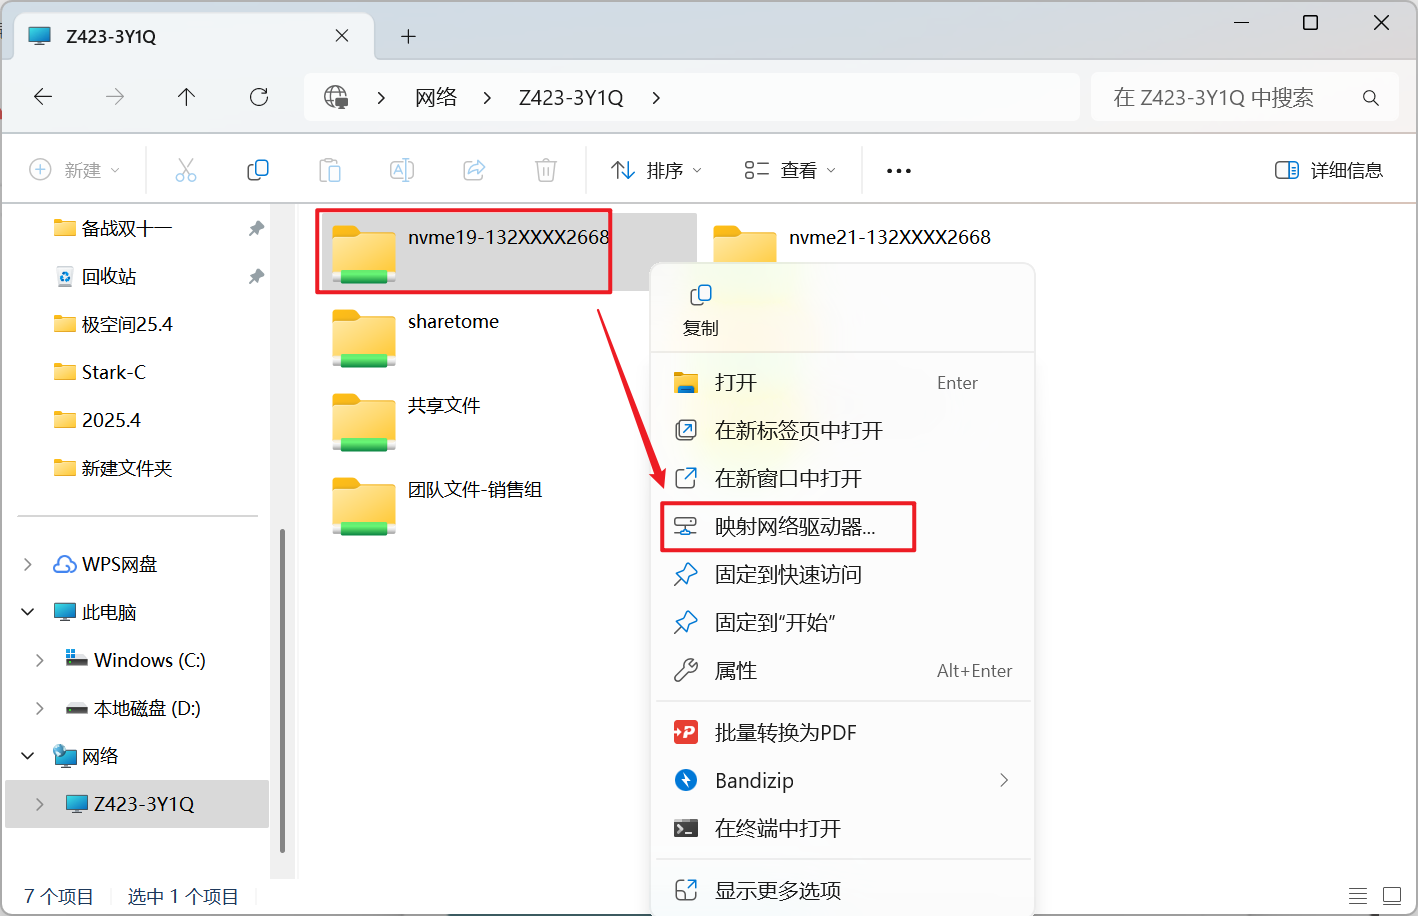Click the search magnifier icon

(1371, 98)
